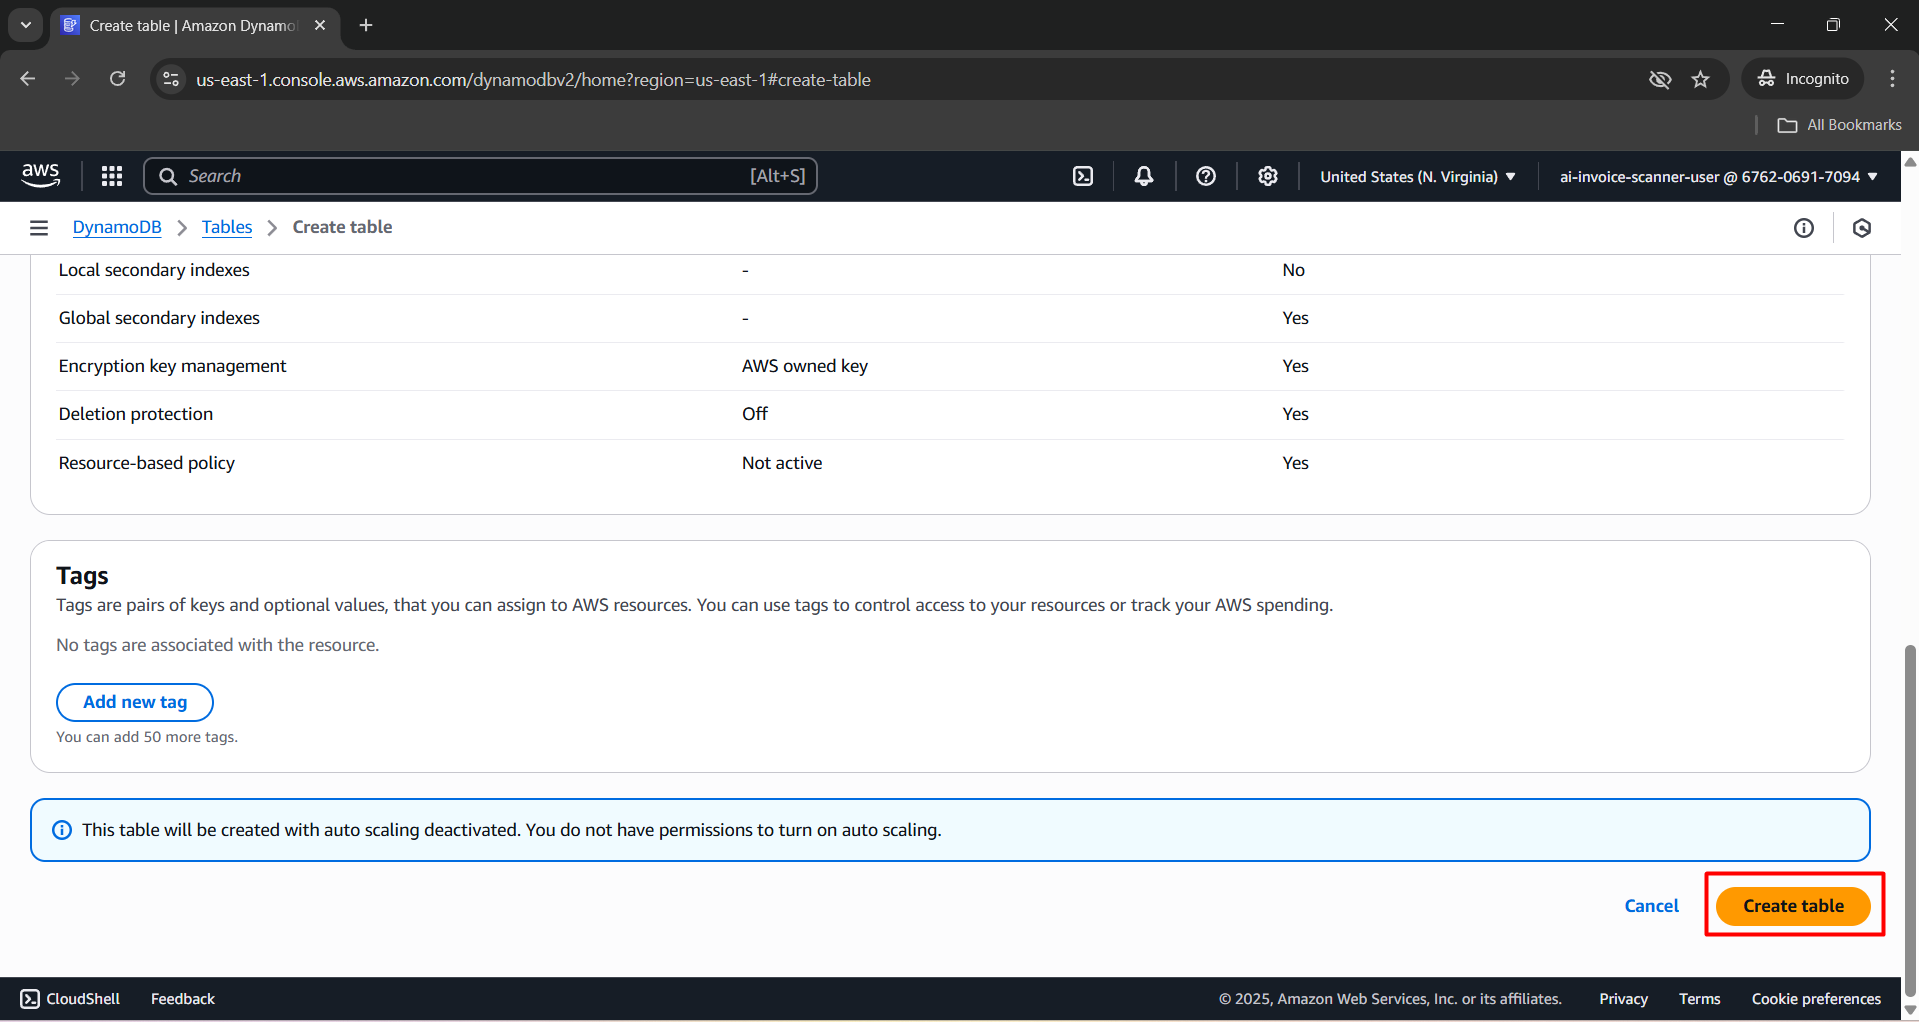
Task: Go to Tables breadcrumb
Action: point(227,227)
